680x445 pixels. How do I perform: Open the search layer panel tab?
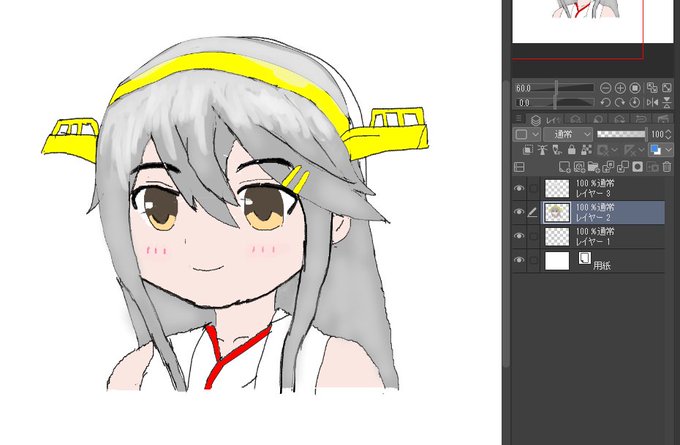coord(598,119)
